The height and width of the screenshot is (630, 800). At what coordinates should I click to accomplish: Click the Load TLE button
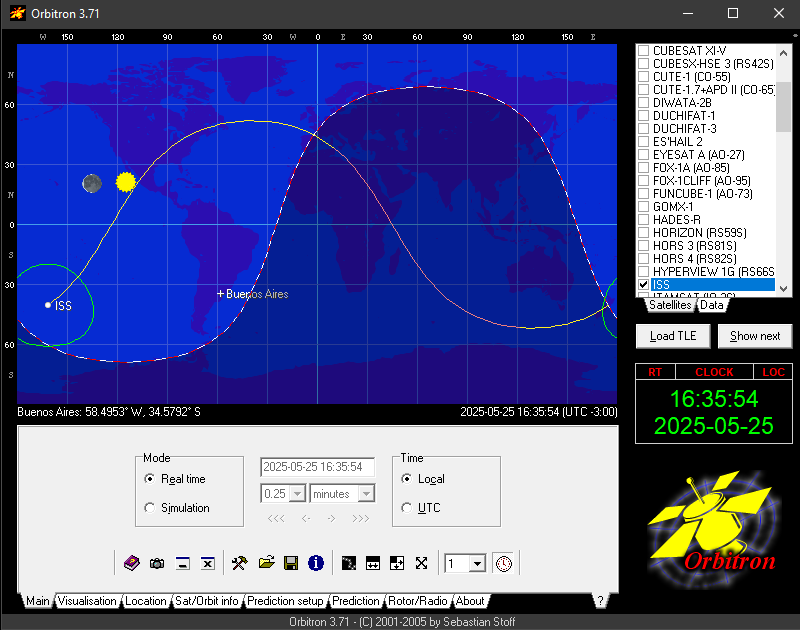coord(672,336)
